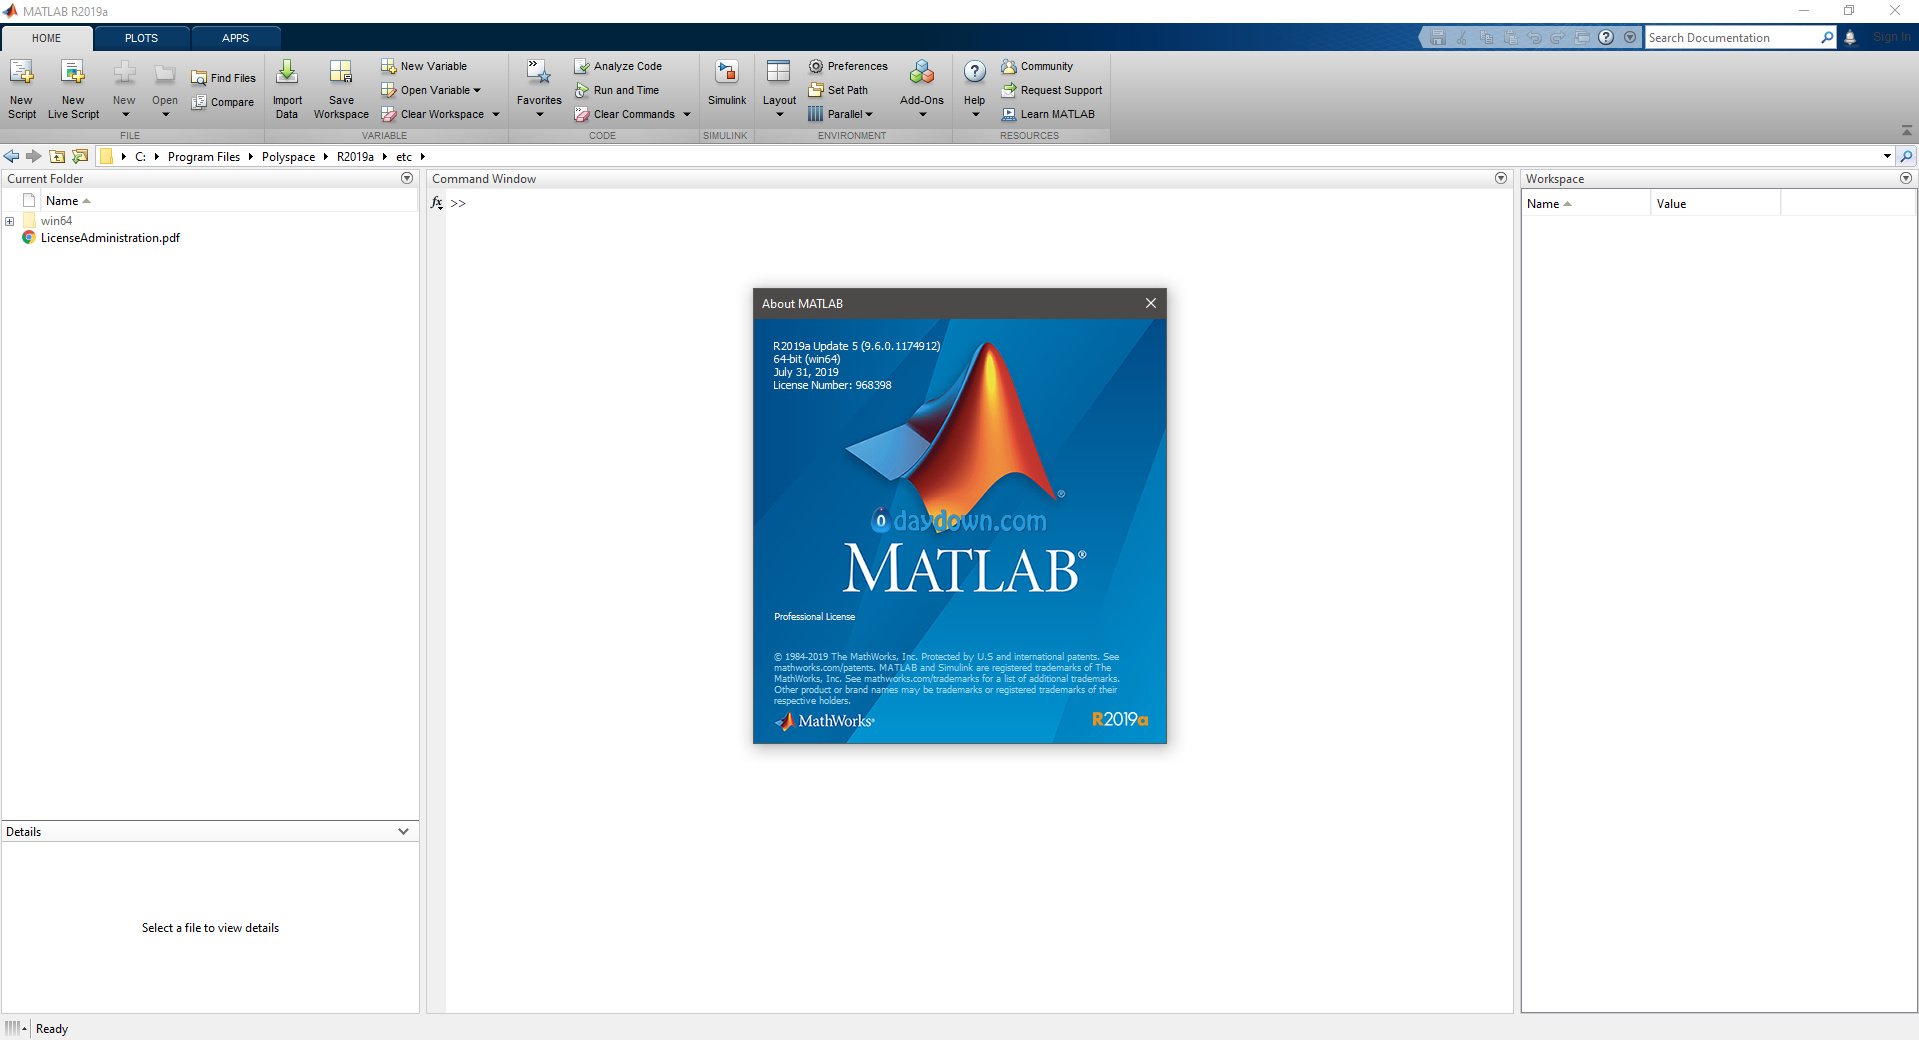Expand the address bar path history dropdown
The height and width of the screenshot is (1040, 1919).
tap(1887, 156)
